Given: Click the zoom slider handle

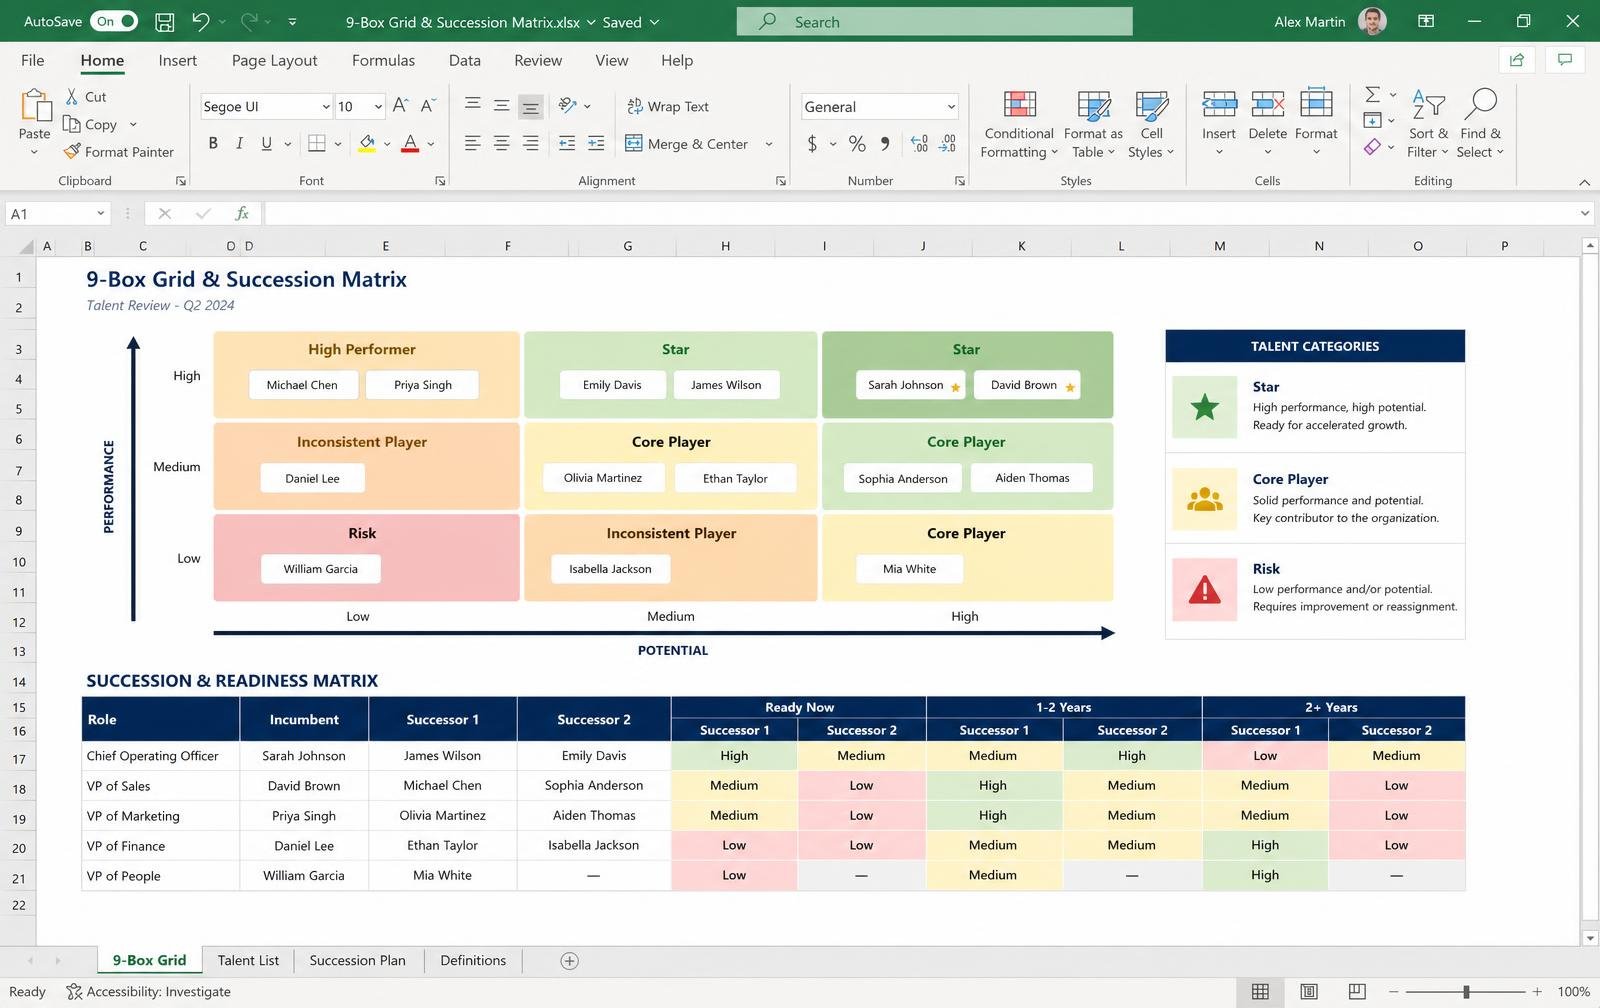Looking at the screenshot, I should point(1466,991).
